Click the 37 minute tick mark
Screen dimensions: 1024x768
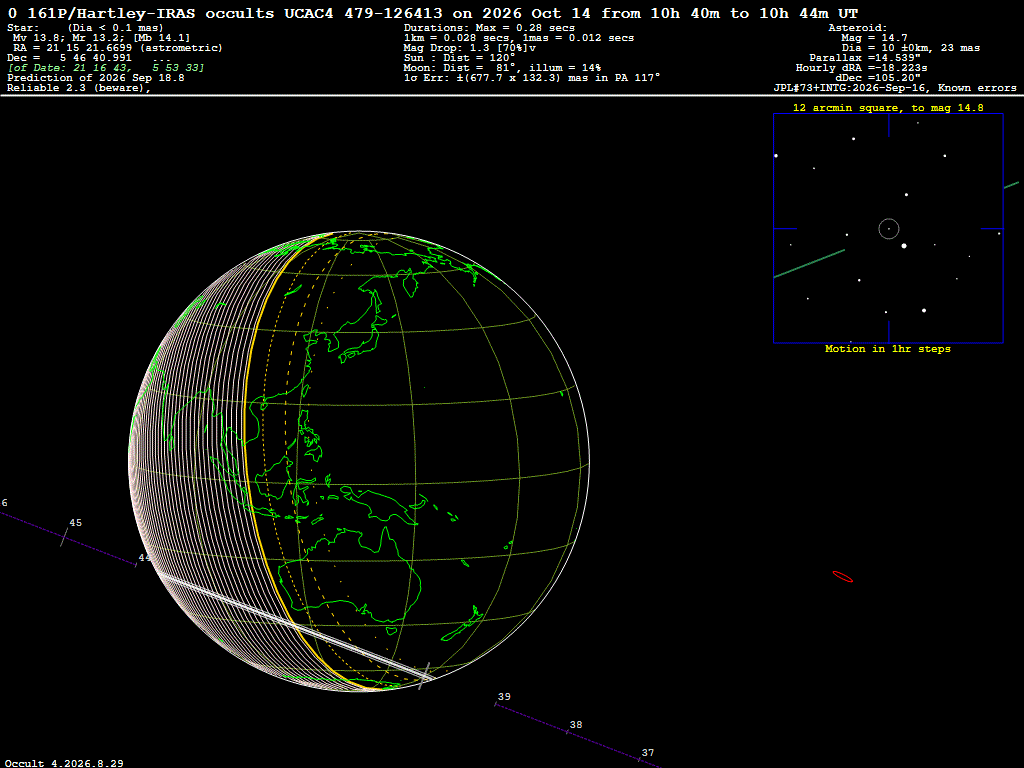click(x=639, y=760)
